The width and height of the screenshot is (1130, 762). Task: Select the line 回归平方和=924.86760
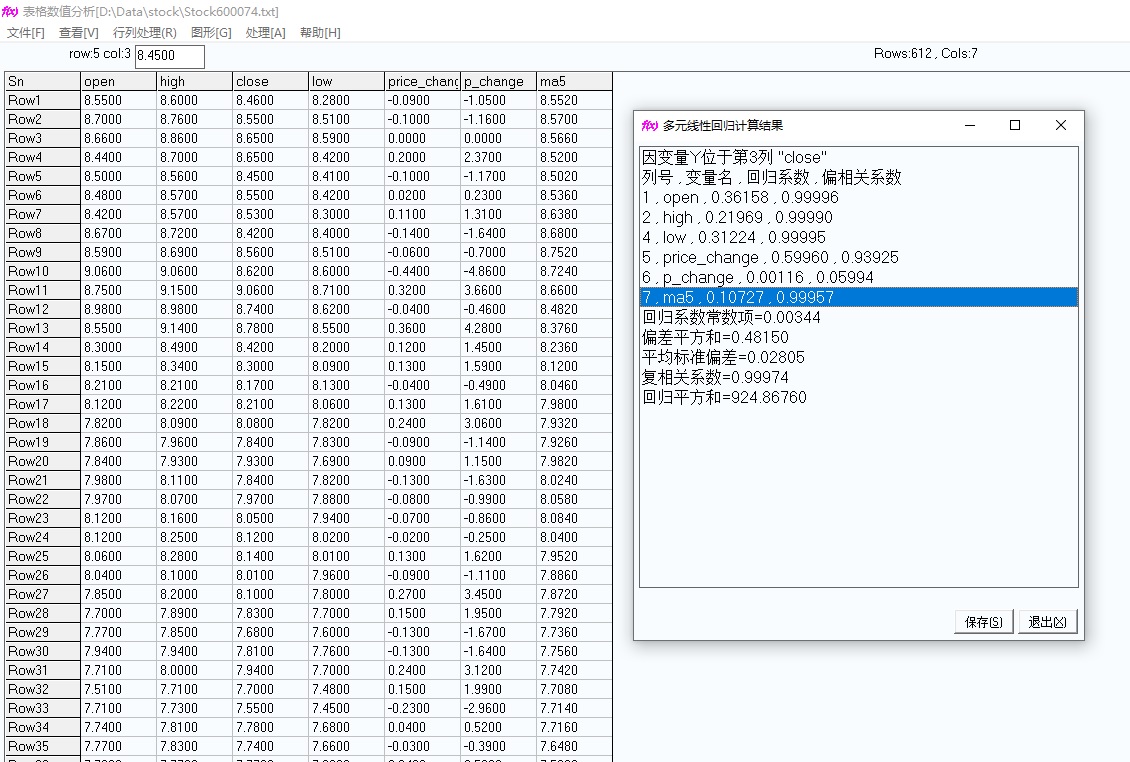[x=858, y=397]
